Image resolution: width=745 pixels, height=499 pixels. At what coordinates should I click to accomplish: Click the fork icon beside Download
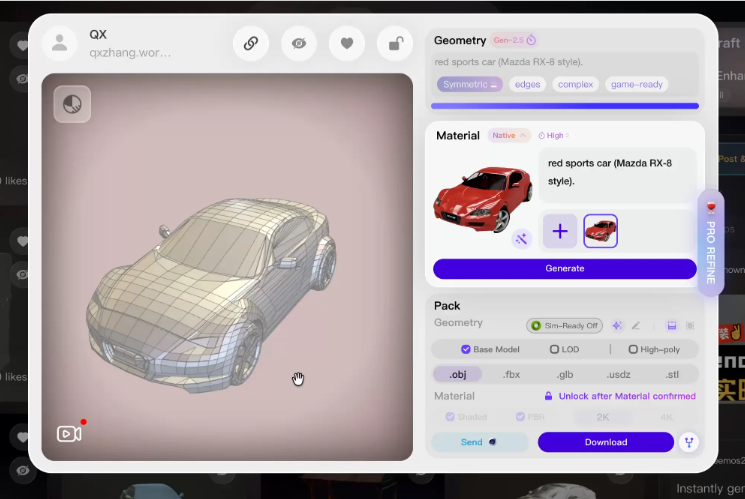pyautogui.click(x=689, y=442)
